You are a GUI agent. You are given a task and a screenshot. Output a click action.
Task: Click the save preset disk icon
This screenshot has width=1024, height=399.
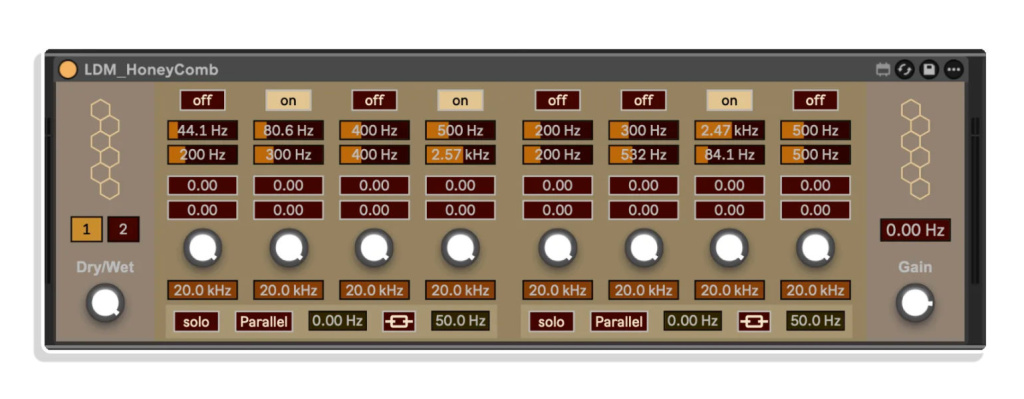tap(929, 69)
